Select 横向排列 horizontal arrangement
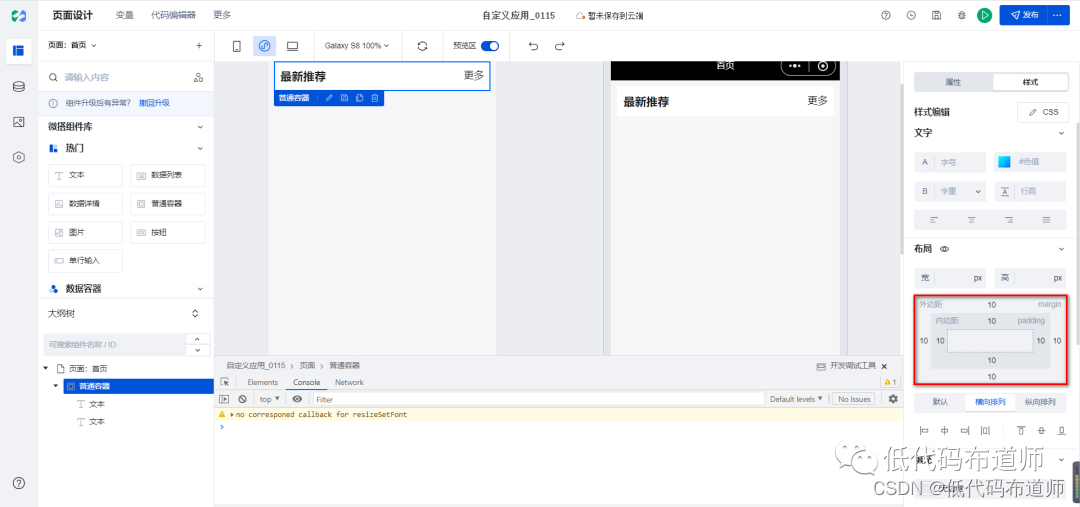The width and height of the screenshot is (1080, 507). (990, 402)
